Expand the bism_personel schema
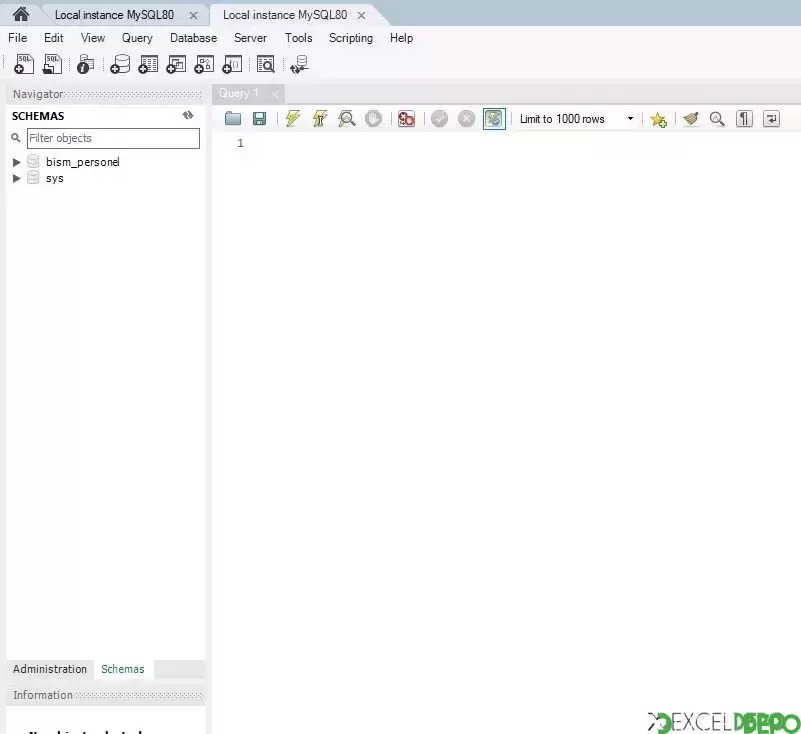 (x=16, y=162)
